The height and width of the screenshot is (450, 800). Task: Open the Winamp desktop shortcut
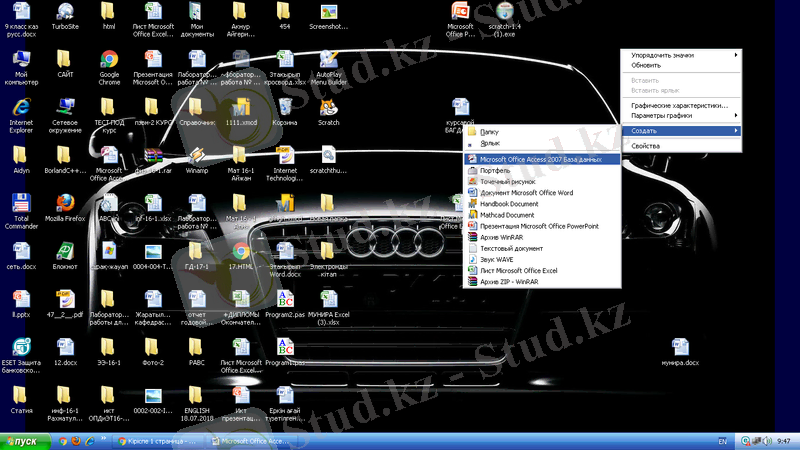coord(197,156)
